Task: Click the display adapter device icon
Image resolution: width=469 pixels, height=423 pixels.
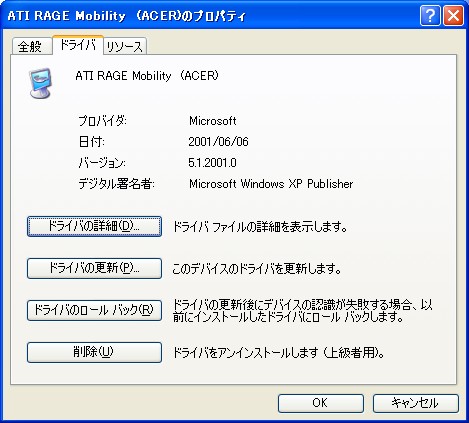Action: pos(40,83)
